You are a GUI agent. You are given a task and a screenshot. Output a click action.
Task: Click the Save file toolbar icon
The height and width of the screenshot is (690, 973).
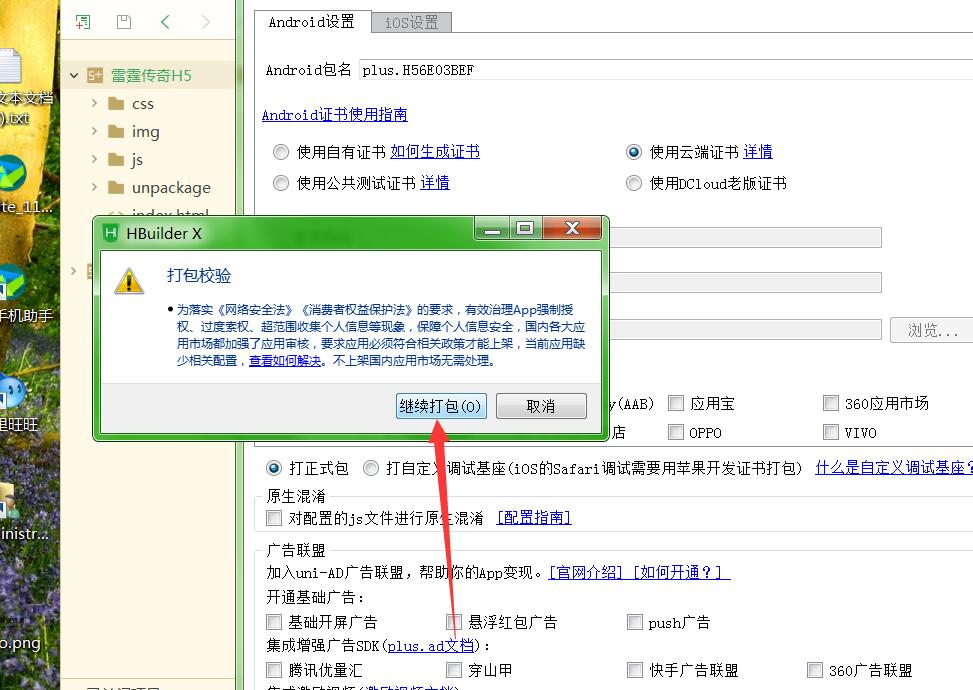point(124,22)
